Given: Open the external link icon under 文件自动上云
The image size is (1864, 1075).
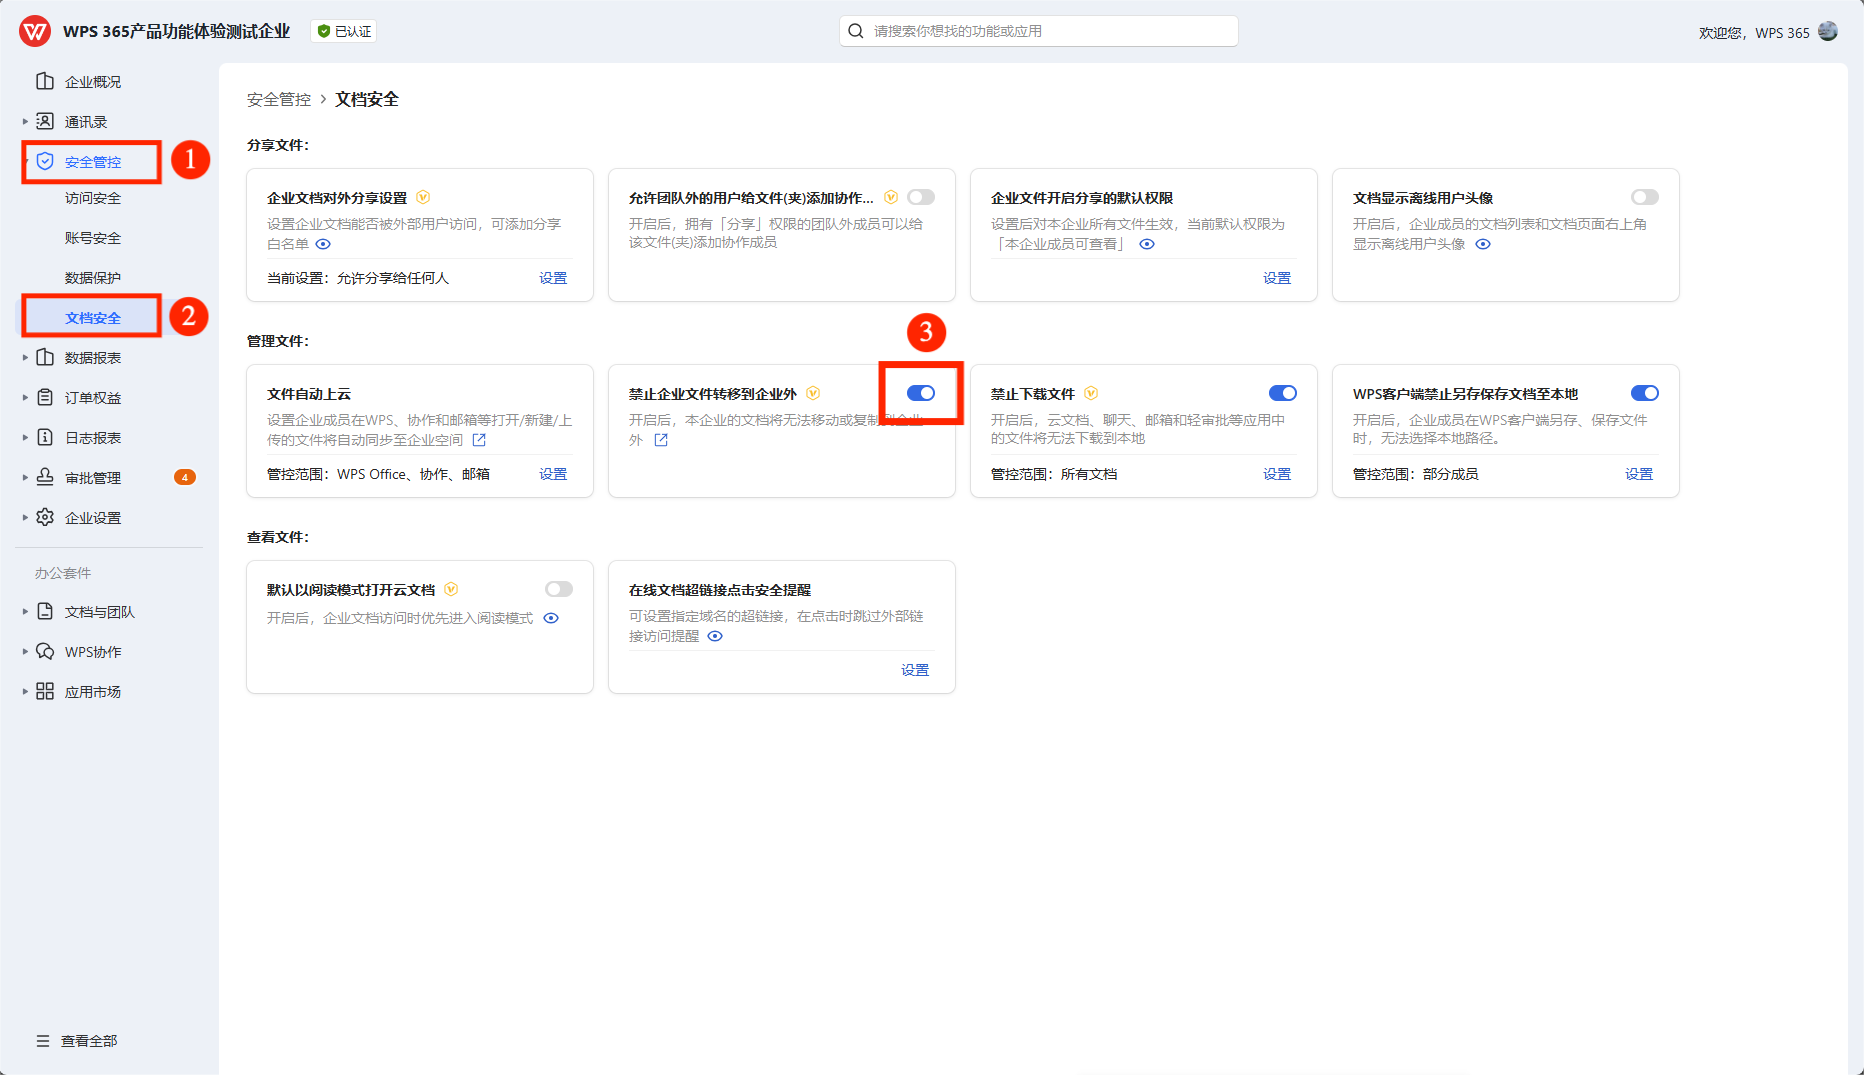Looking at the screenshot, I should click(x=479, y=440).
